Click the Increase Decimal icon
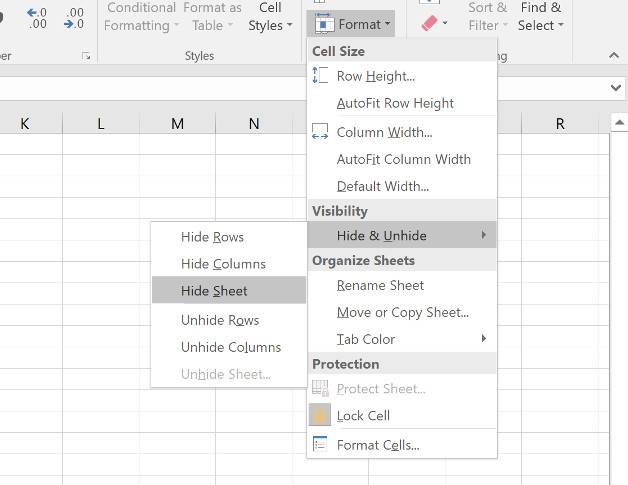Screen dimensions: 628x485 pos(37,18)
